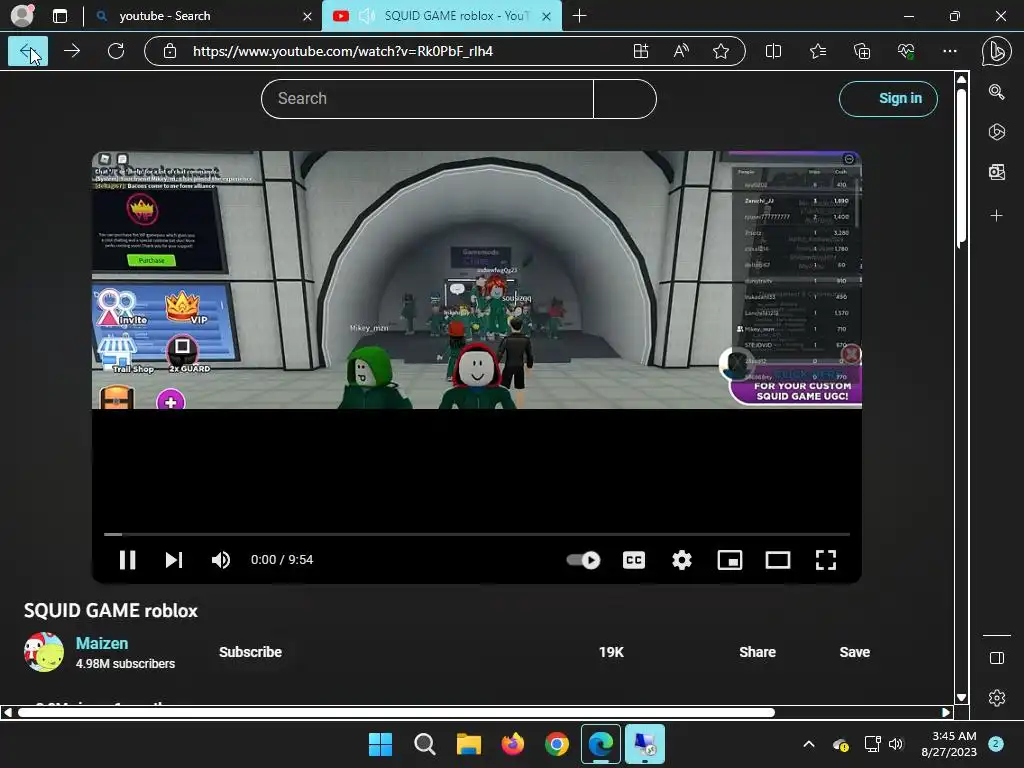Click the video title SQUID GAME roblox
The image size is (1024, 768).
(110, 611)
